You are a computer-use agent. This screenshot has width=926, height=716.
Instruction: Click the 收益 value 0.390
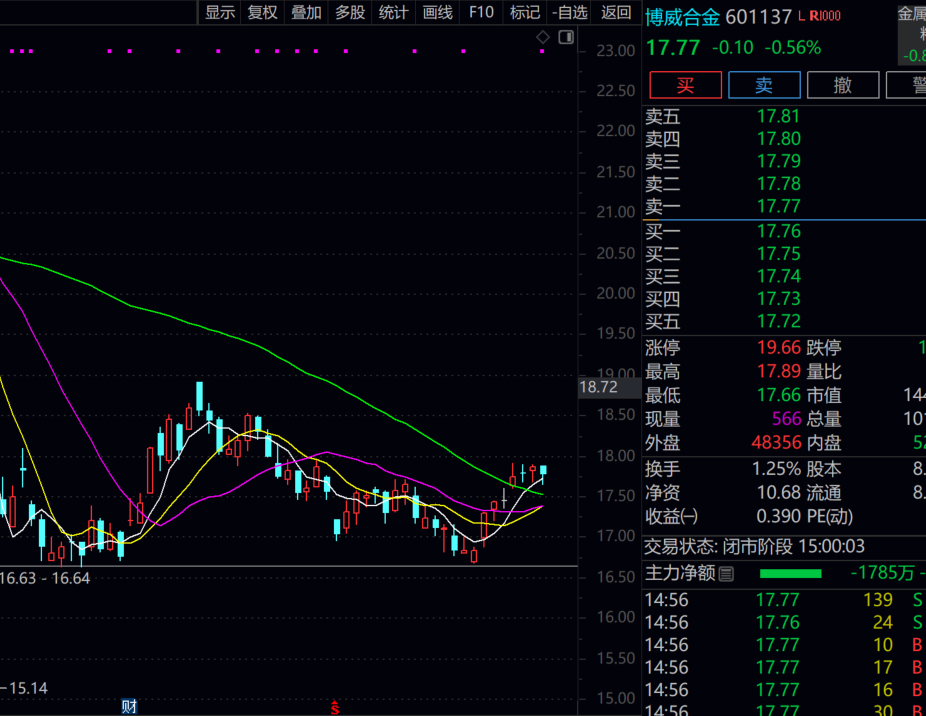point(779,516)
